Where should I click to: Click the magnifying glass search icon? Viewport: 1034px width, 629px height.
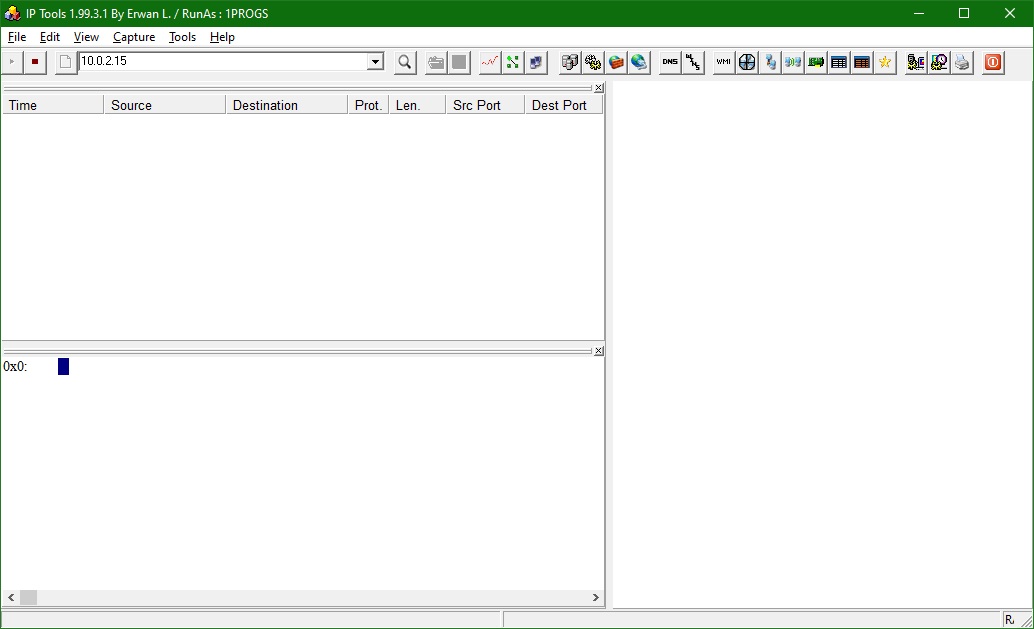pos(405,62)
